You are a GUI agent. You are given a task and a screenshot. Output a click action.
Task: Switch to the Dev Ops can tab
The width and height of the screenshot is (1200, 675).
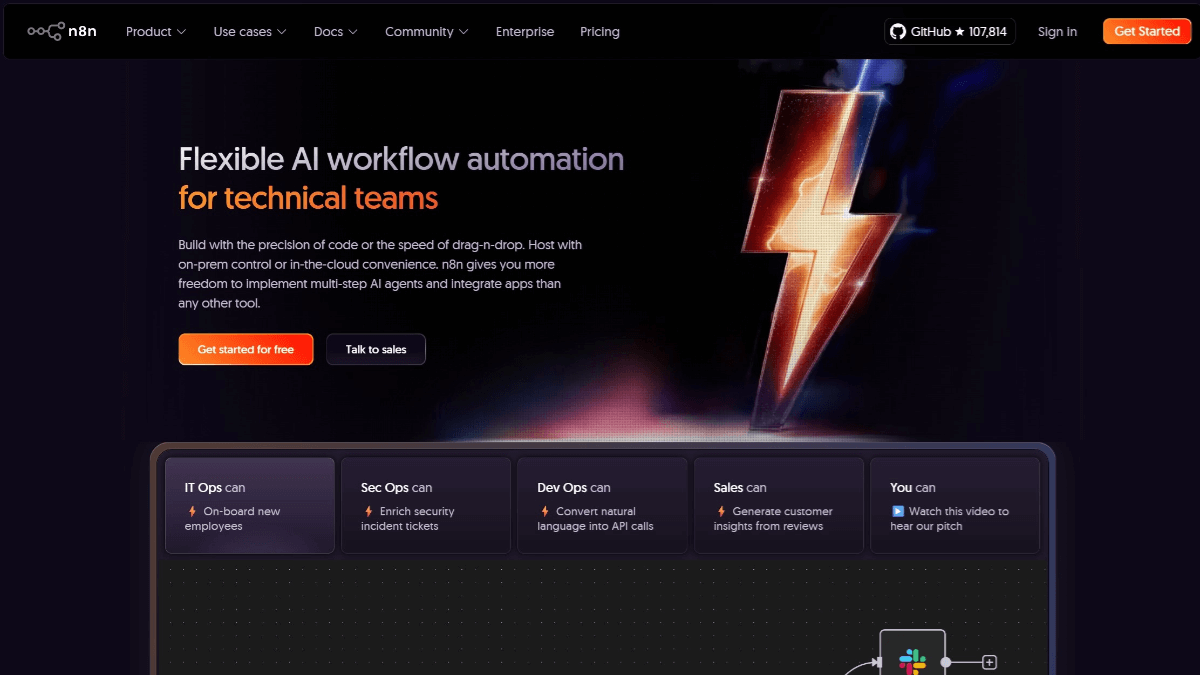[602, 505]
